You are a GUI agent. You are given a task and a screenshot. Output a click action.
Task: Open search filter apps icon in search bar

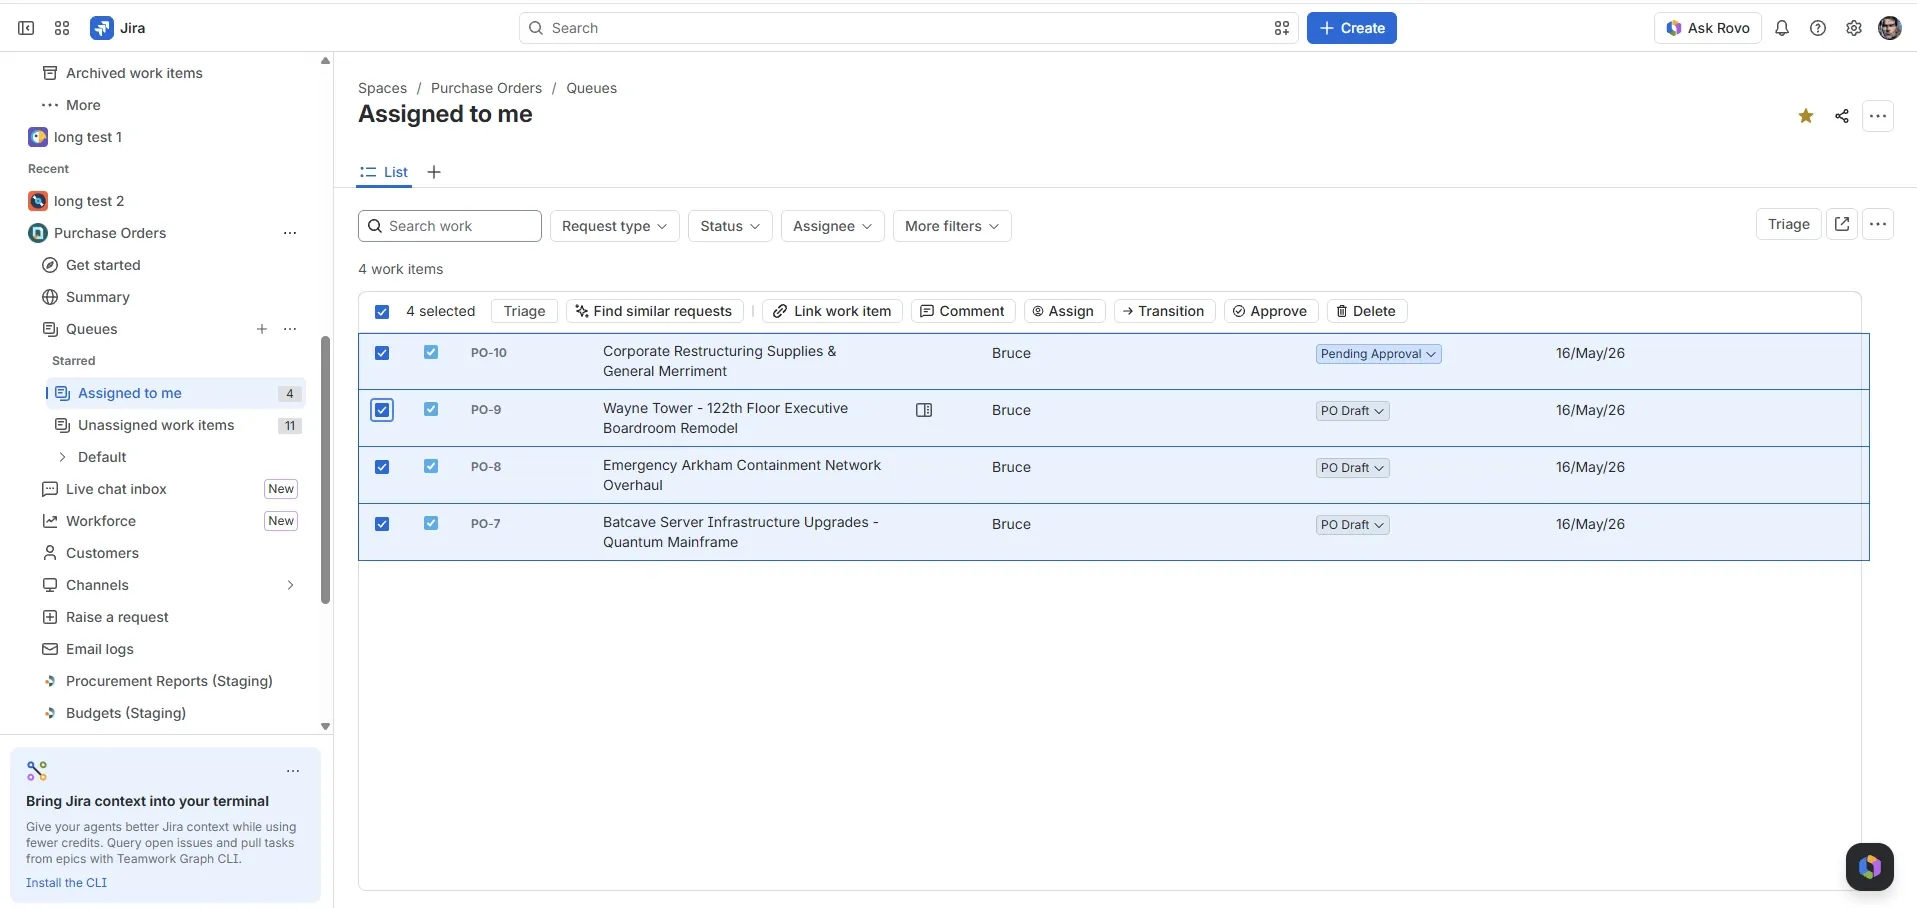point(1282,28)
